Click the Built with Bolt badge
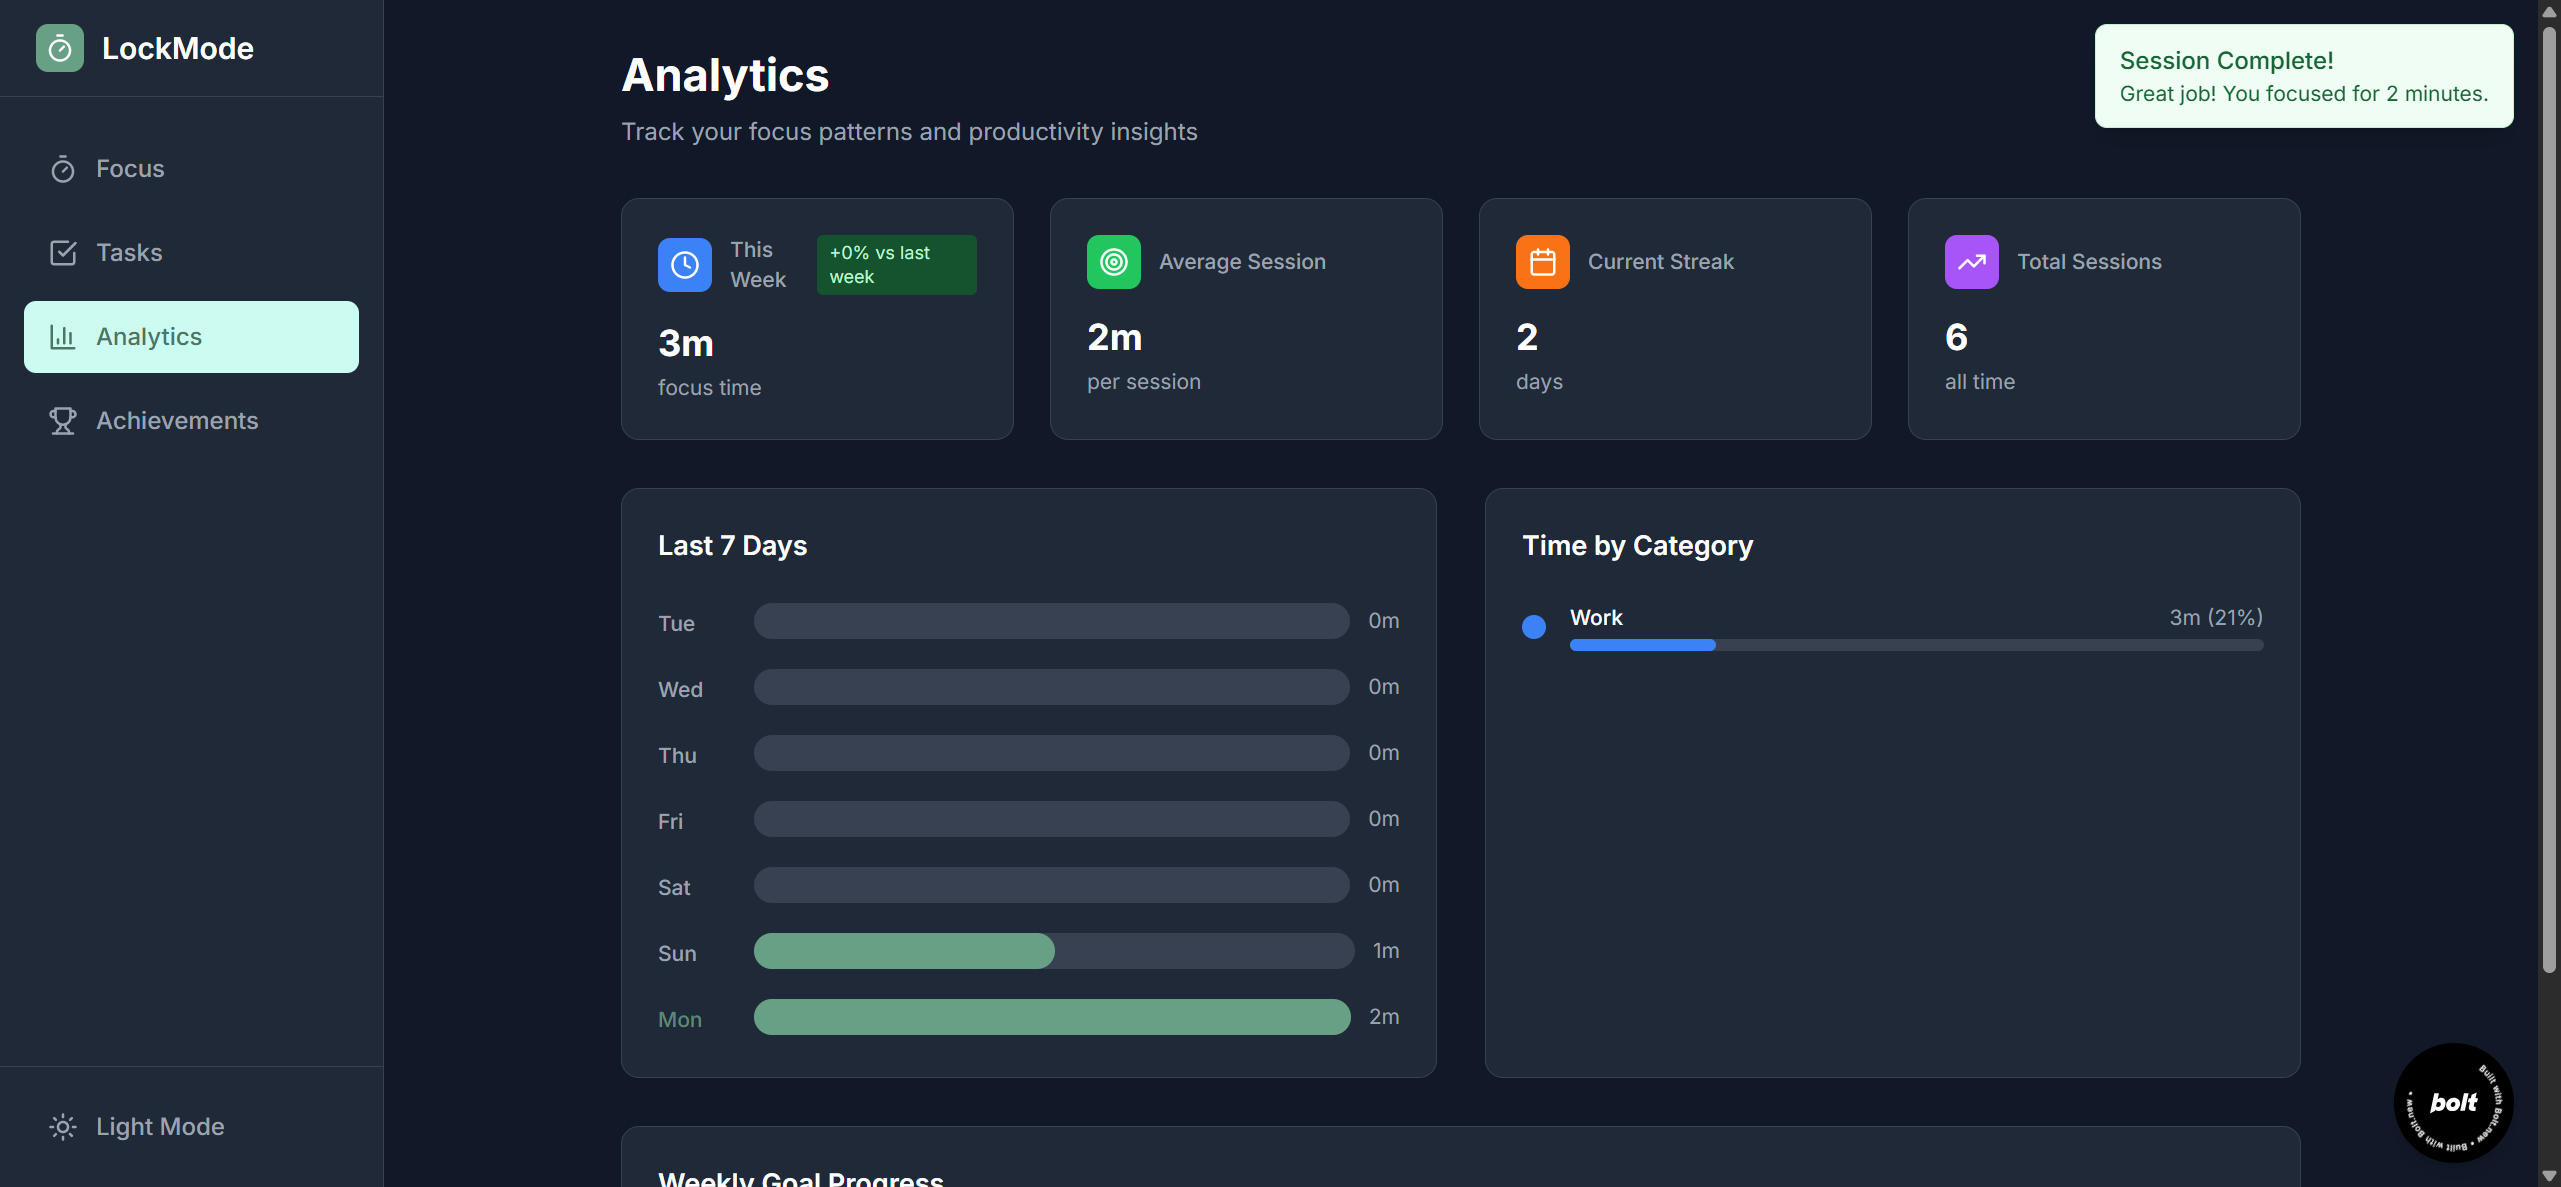This screenshot has height=1187, width=2561. (2453, 1102)
